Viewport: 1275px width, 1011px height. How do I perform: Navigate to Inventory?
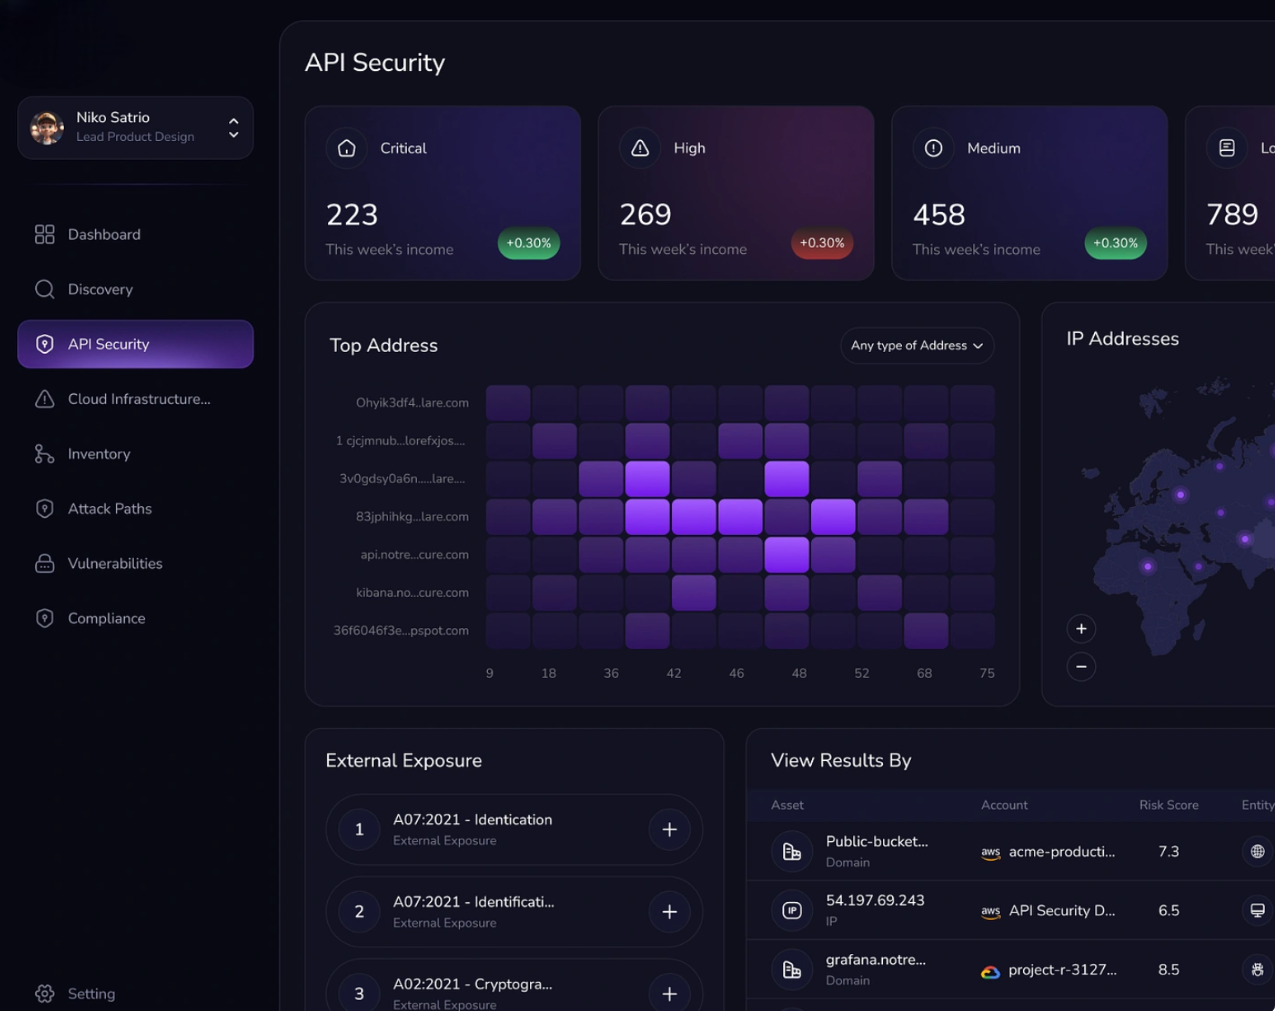click(x=135, y=454)
